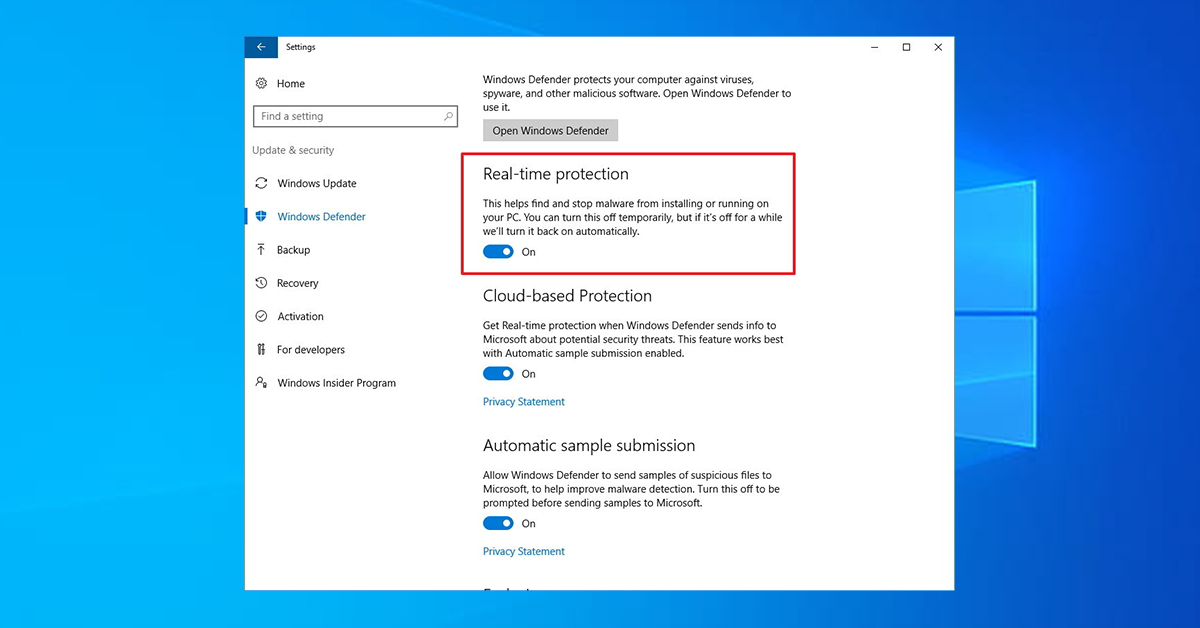Click the For developers tools icon
The height and width of the screenshot is (628, 1200).
[x=261, y=350]
